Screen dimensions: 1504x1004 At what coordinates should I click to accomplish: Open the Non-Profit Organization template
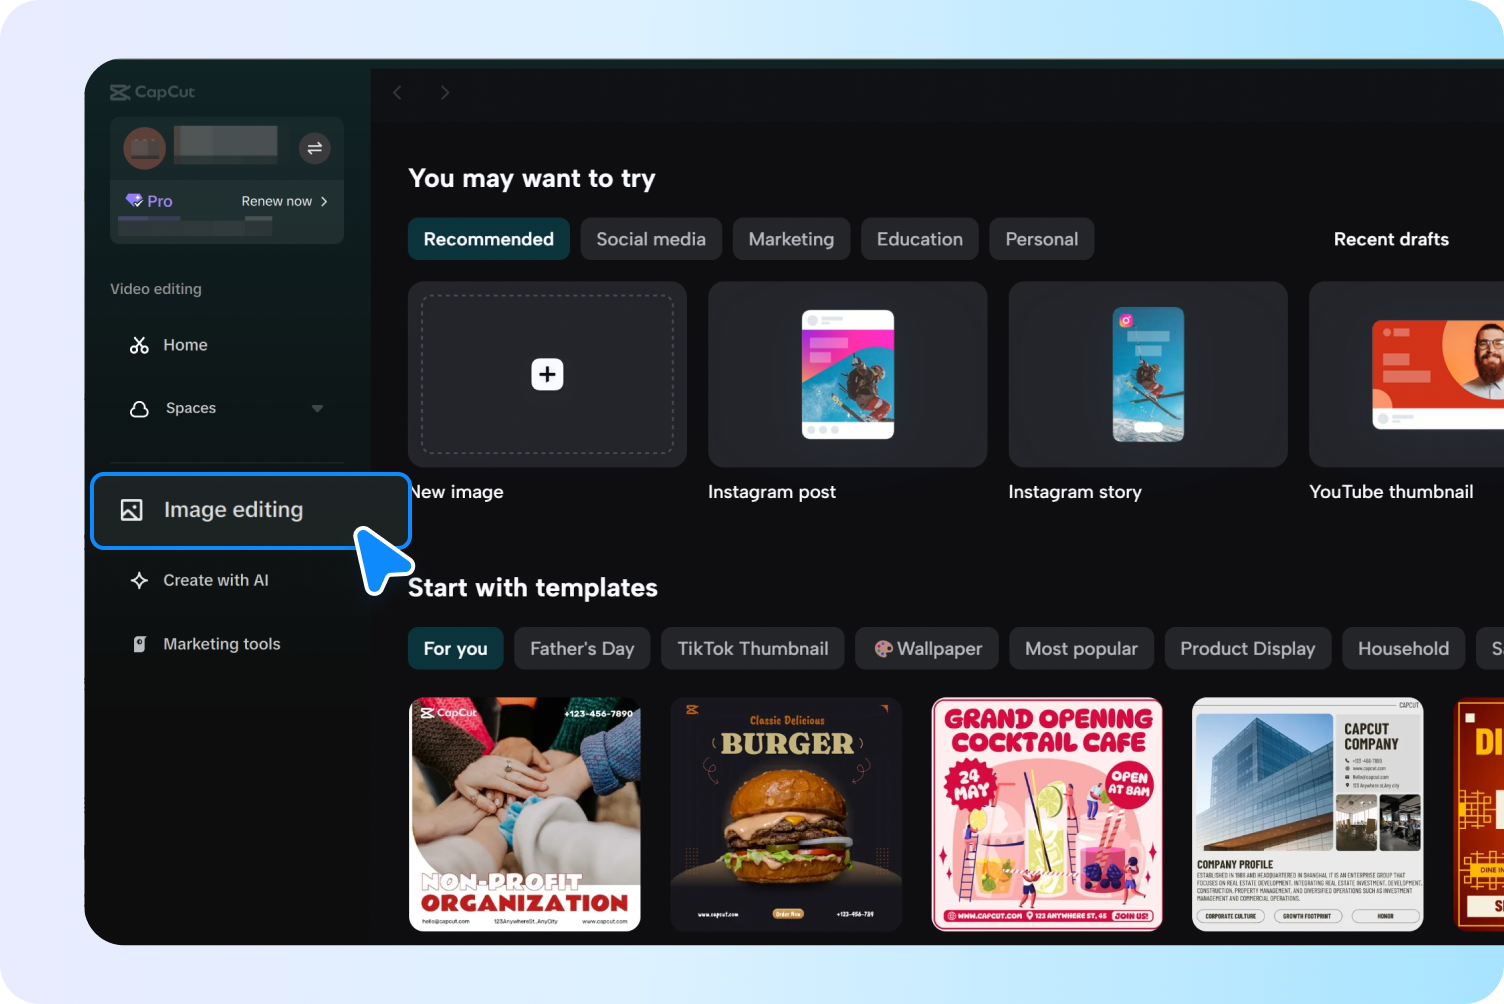point(525,814)
